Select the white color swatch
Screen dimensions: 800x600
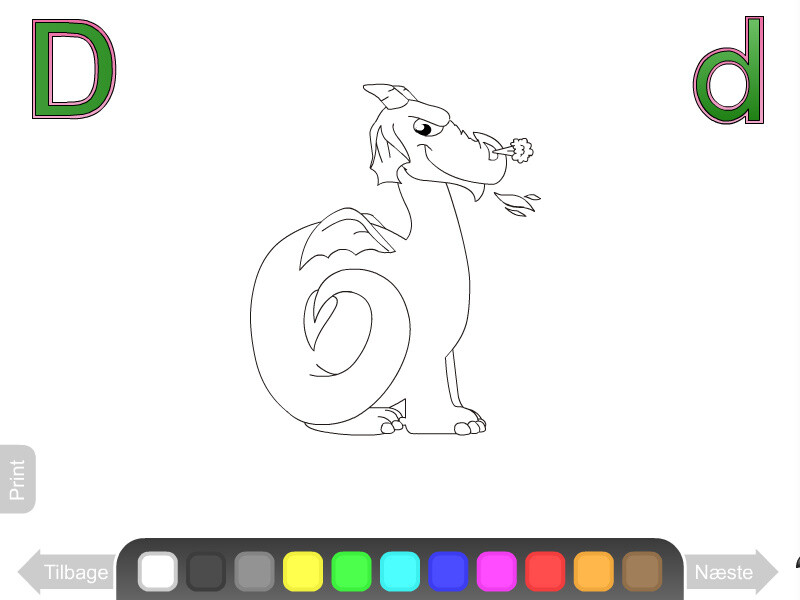coord(158,571)
